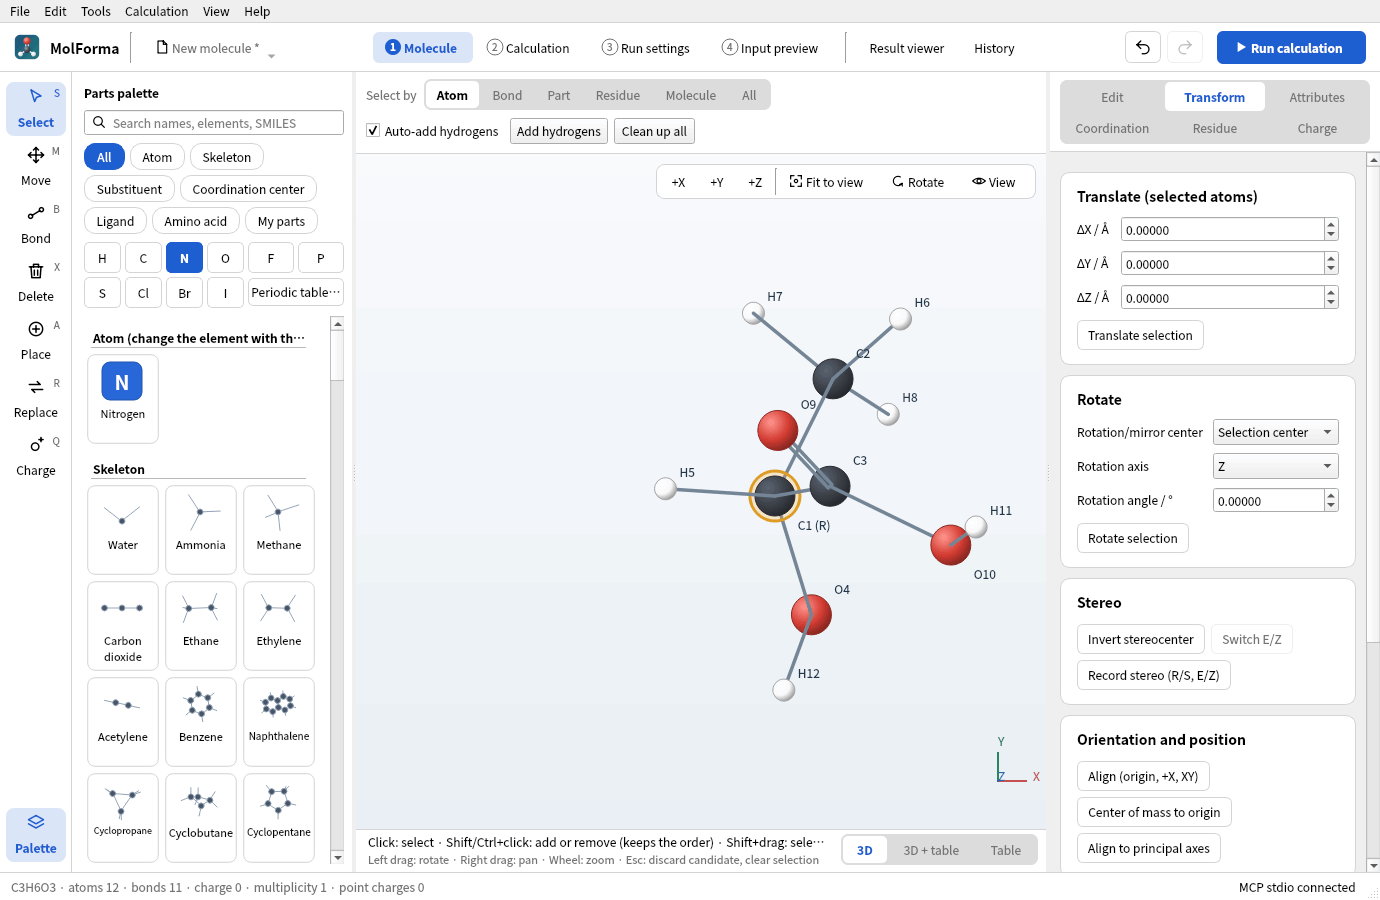Open the Periodic table element picker
Image resolution: width=1380 pixels, height=900 pixels.
(296, 292)
